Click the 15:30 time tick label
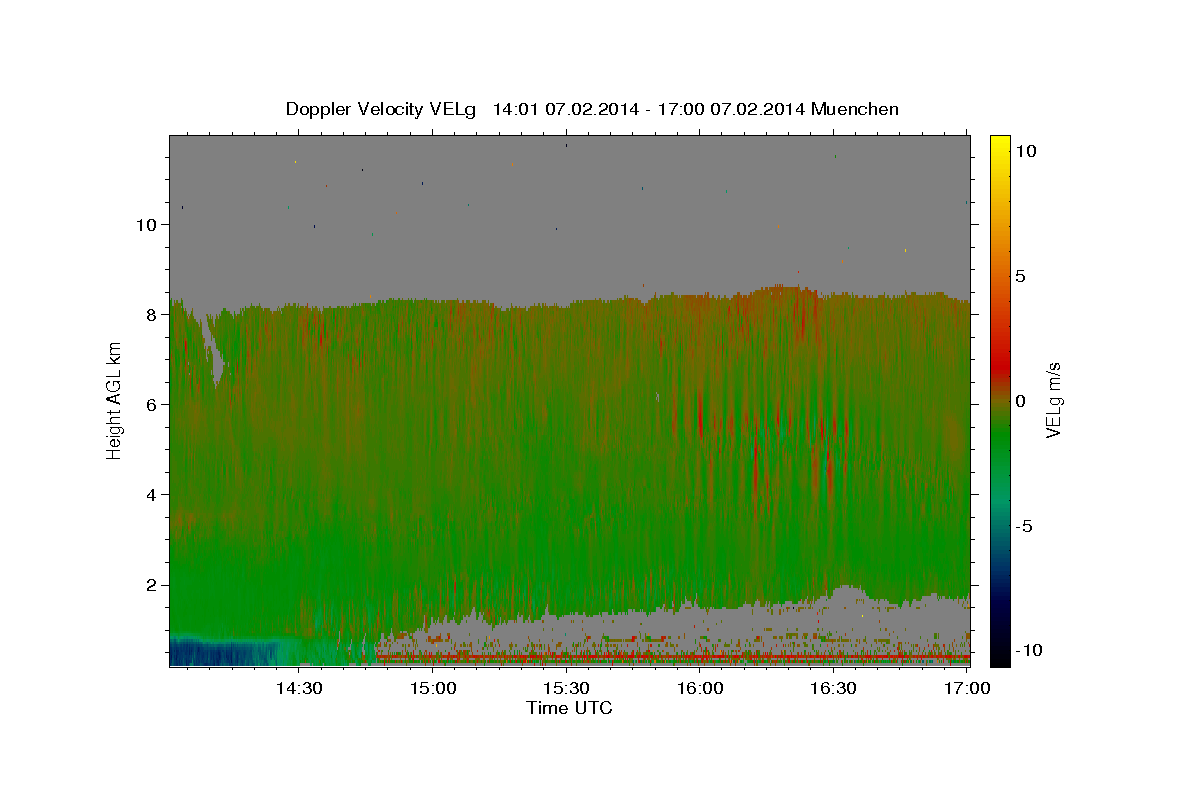 (x=566, y=688)
